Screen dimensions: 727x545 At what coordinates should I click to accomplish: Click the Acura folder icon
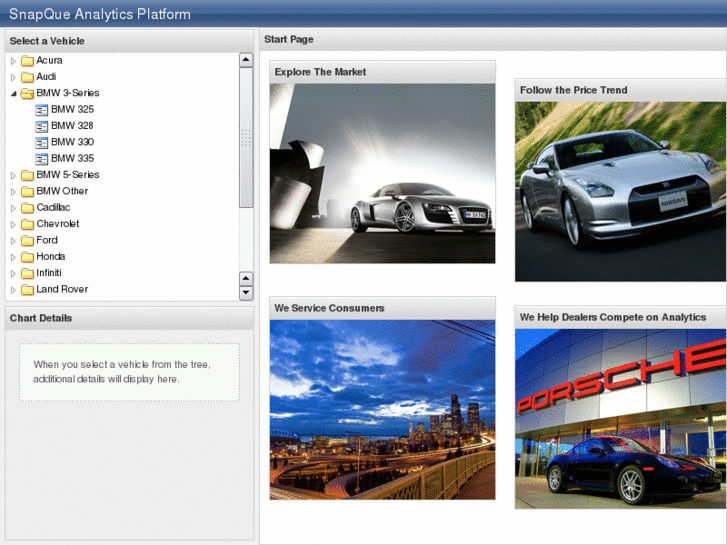click(x=27, y=61)
